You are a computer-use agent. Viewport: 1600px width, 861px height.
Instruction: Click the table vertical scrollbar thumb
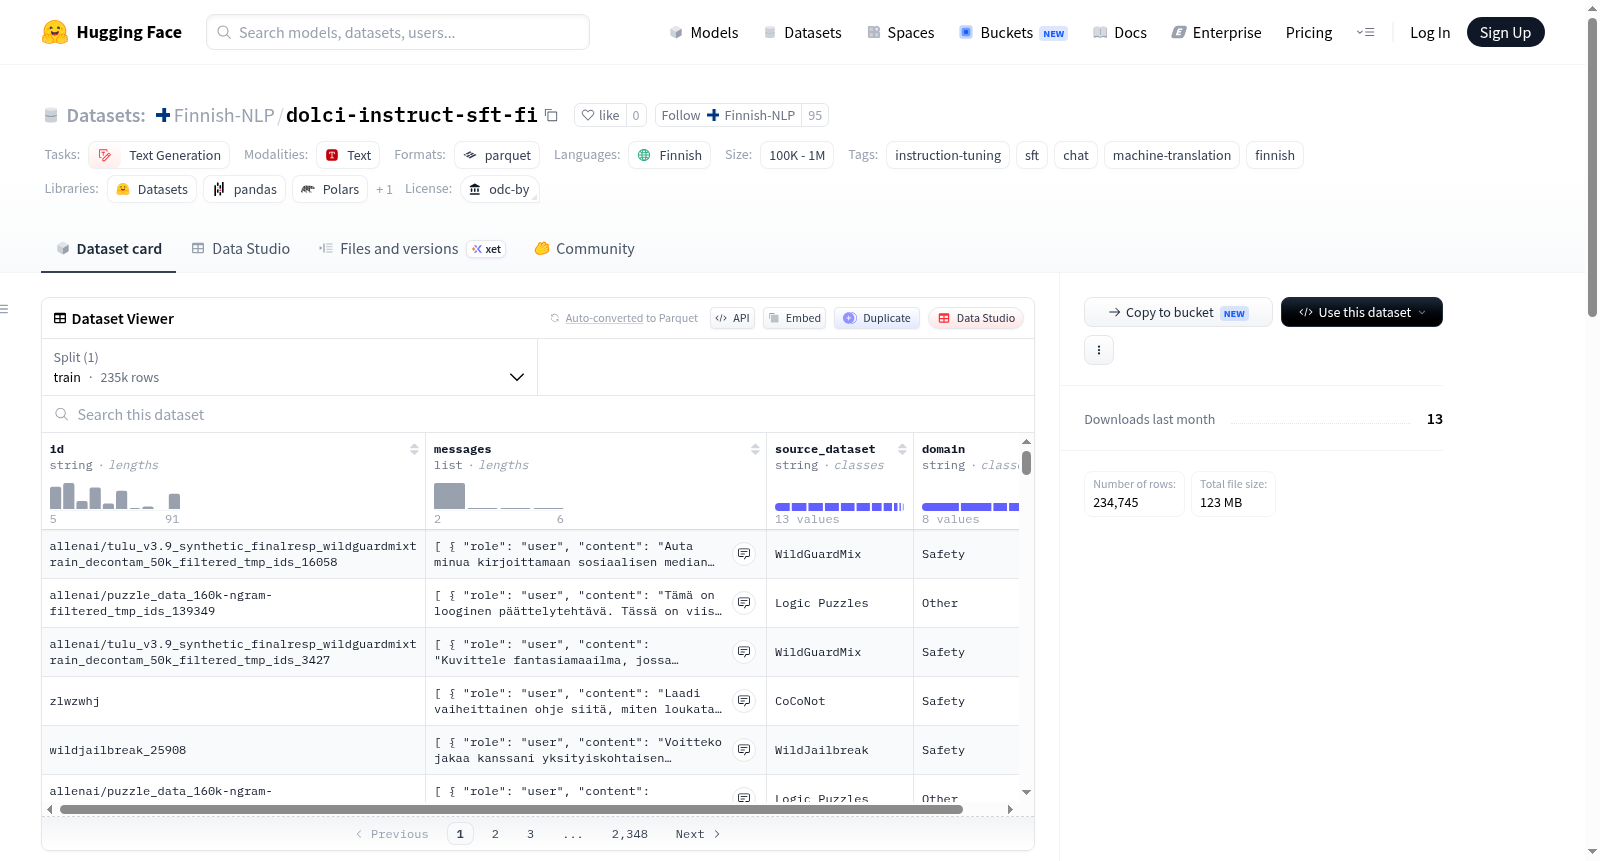coord(1026,463)
